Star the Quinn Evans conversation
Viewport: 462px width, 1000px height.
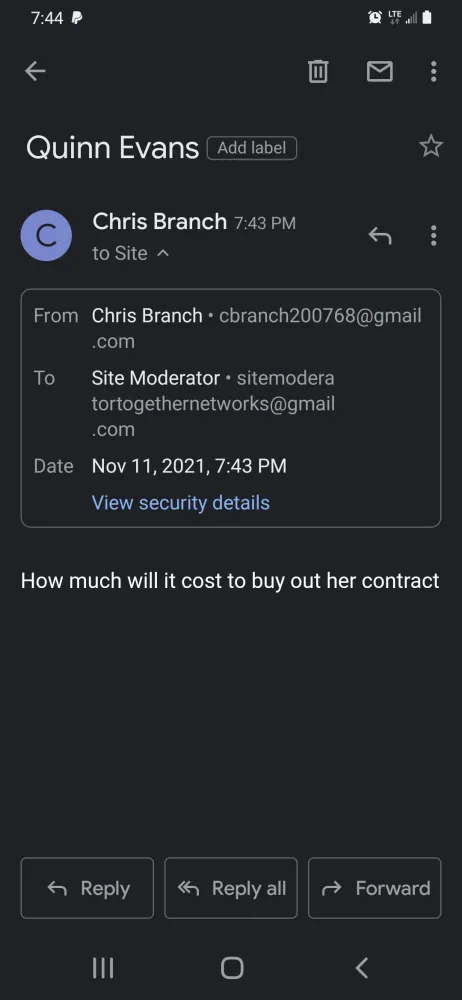click(x=431, y=147)
